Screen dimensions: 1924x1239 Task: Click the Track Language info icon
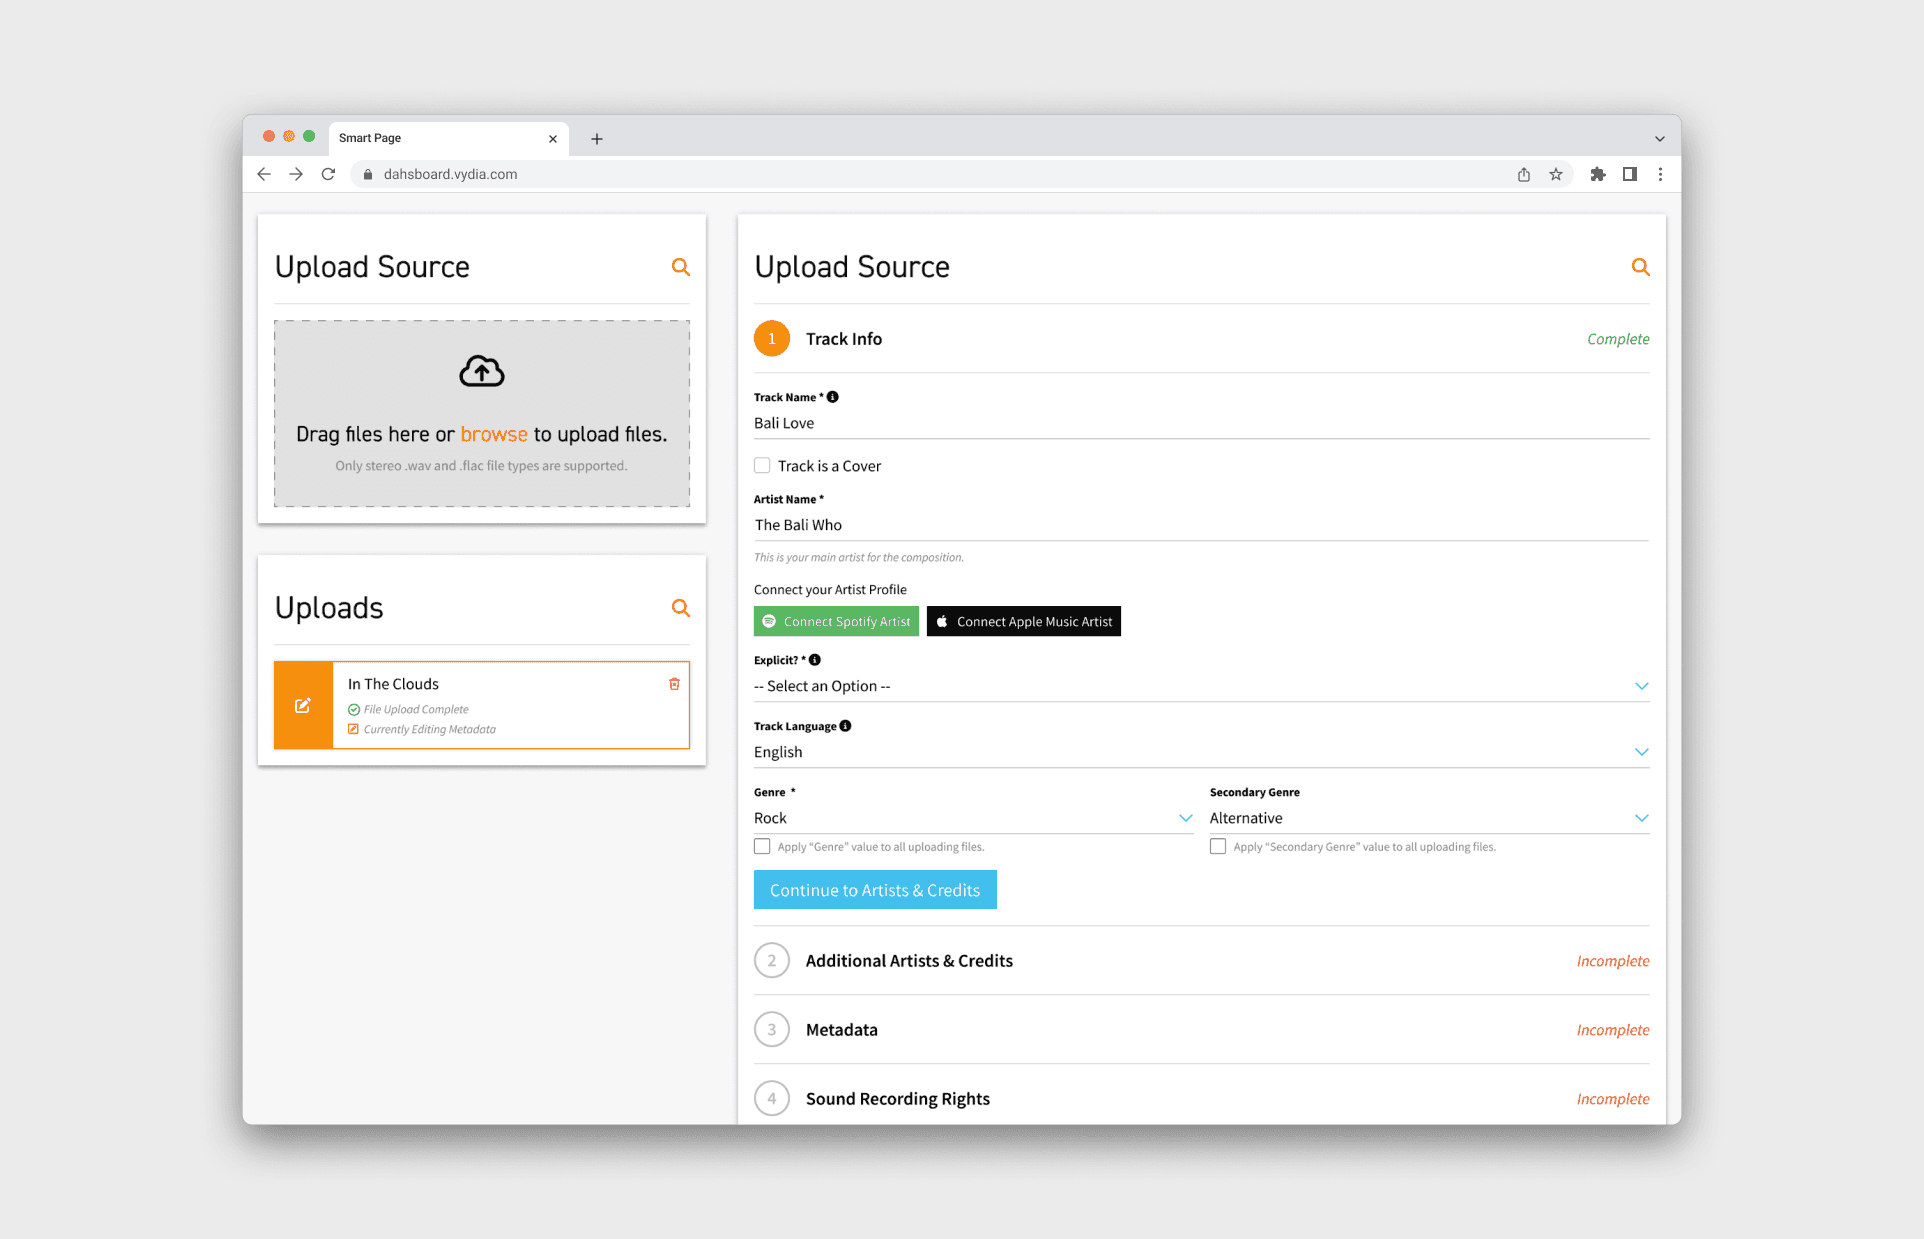846,726
